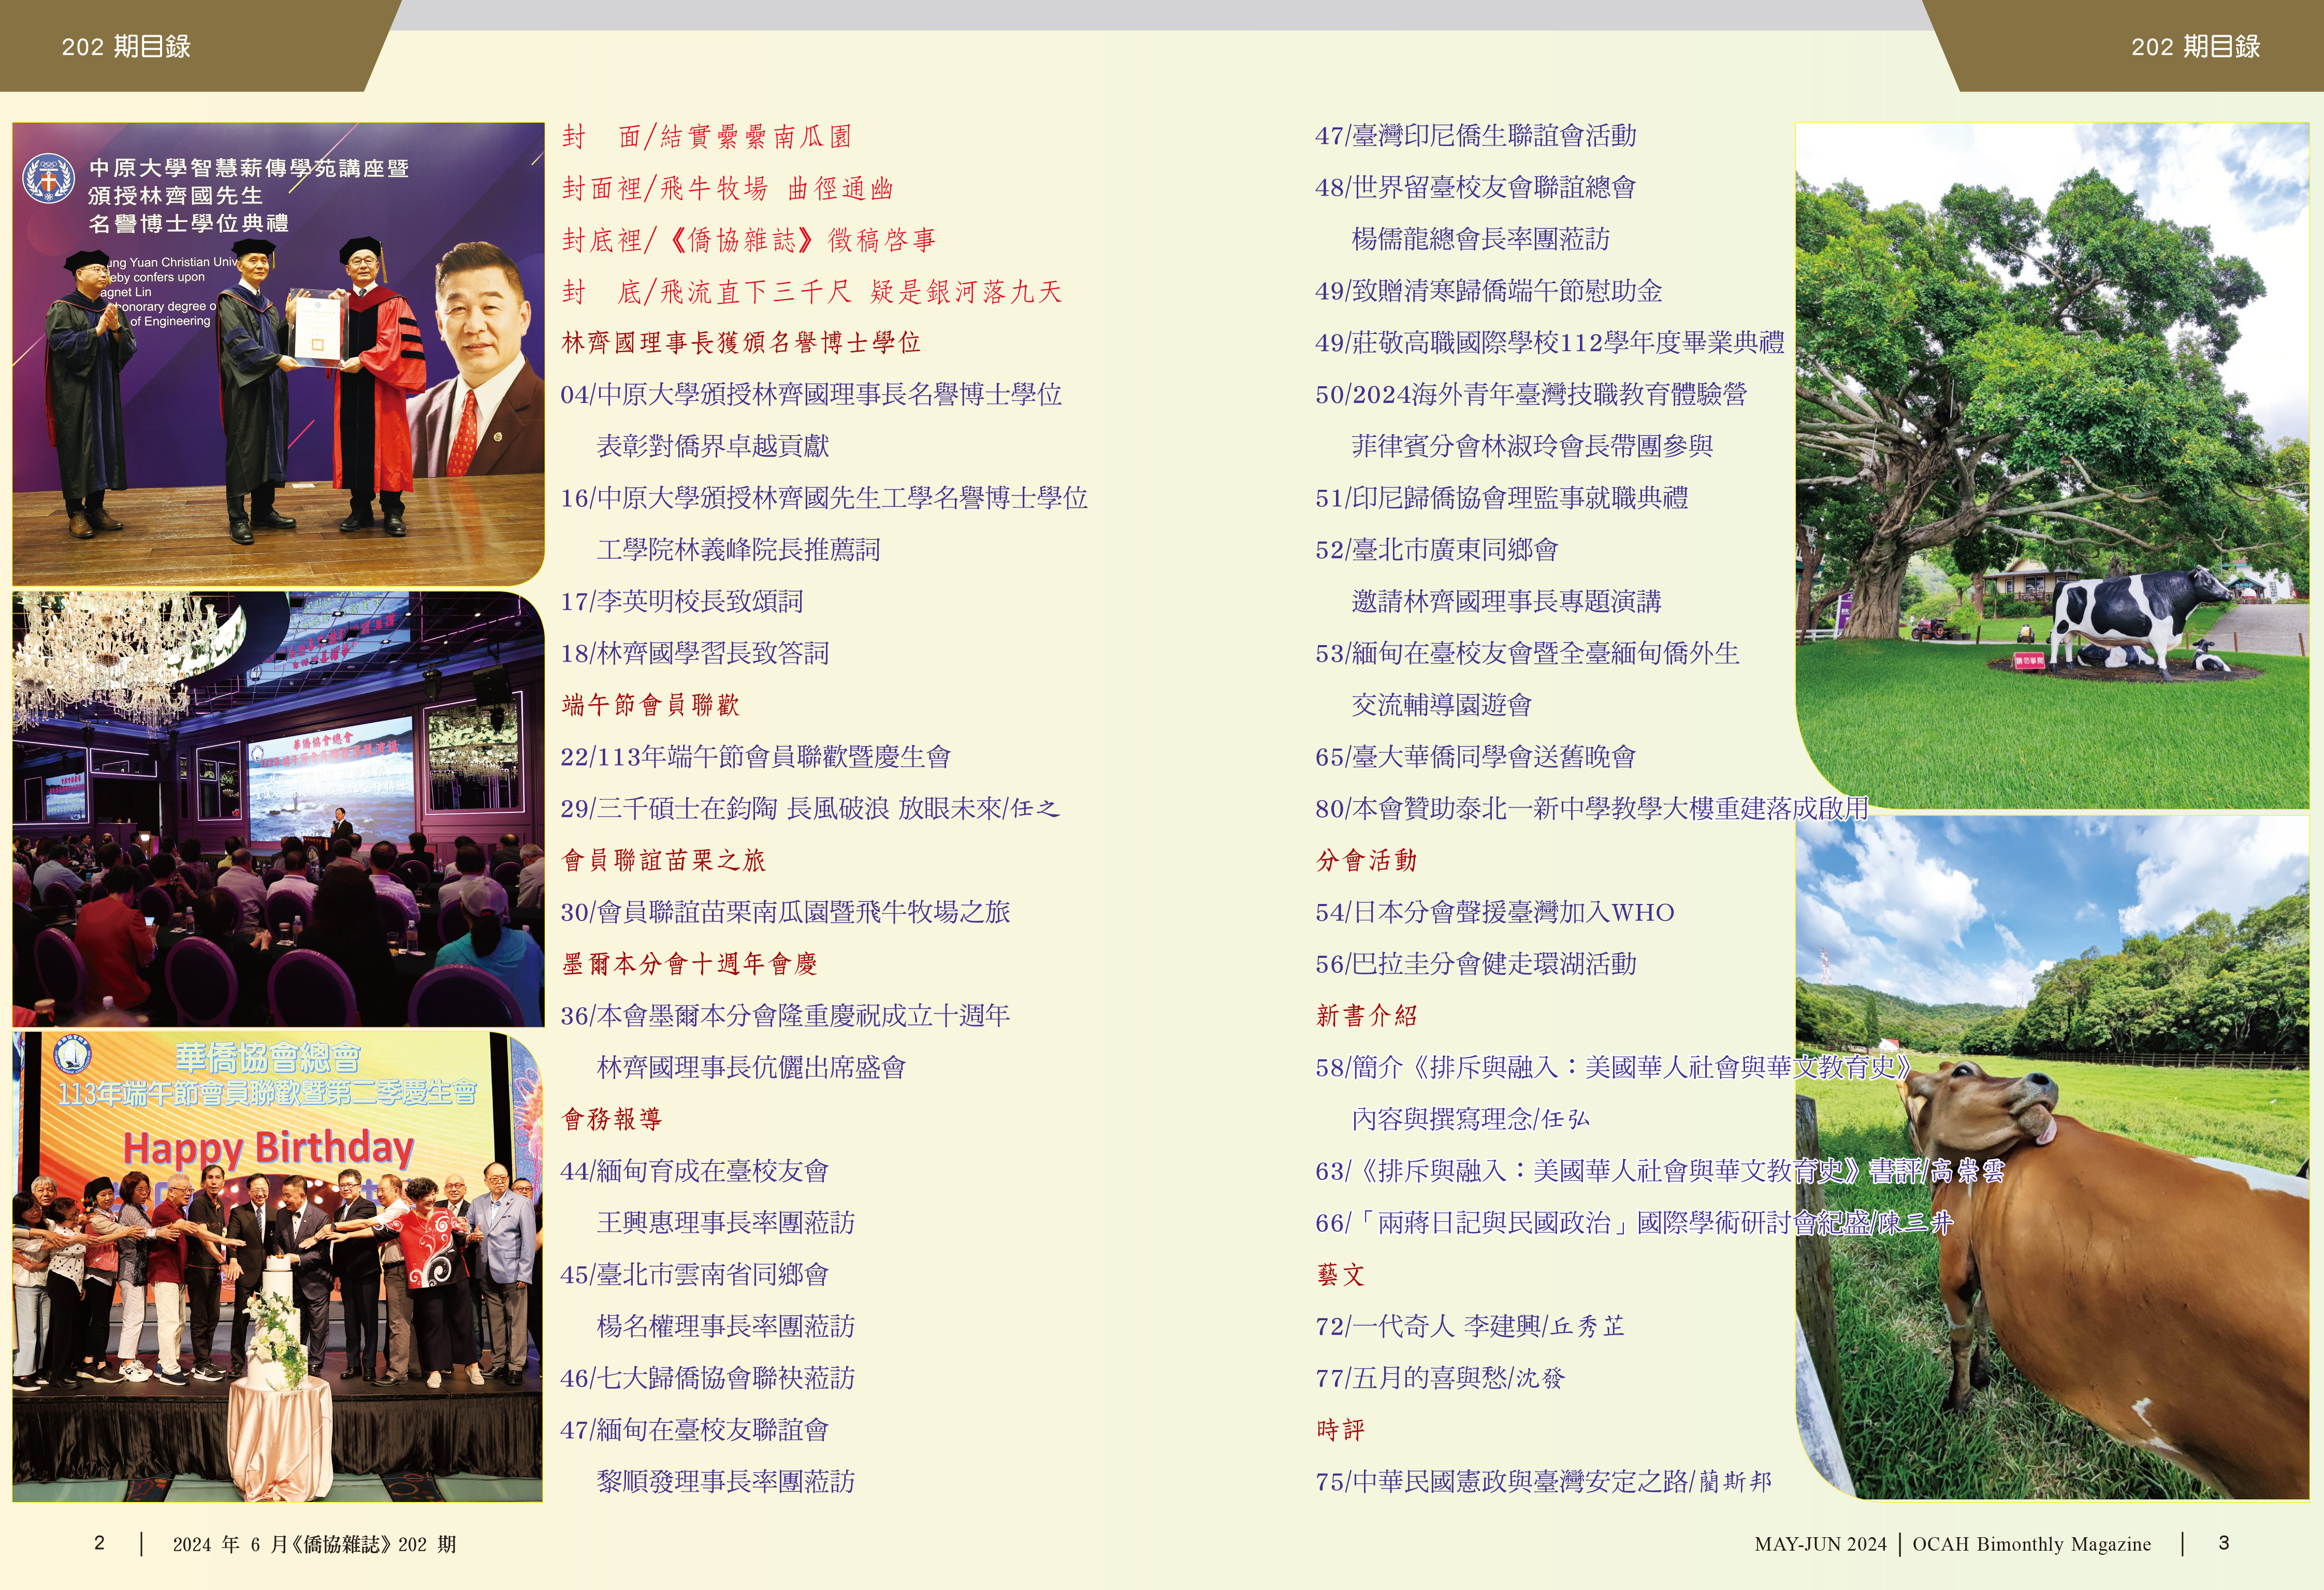Open entry 22 113年端午節會員聯歡暨慶生會

(755, 757)
